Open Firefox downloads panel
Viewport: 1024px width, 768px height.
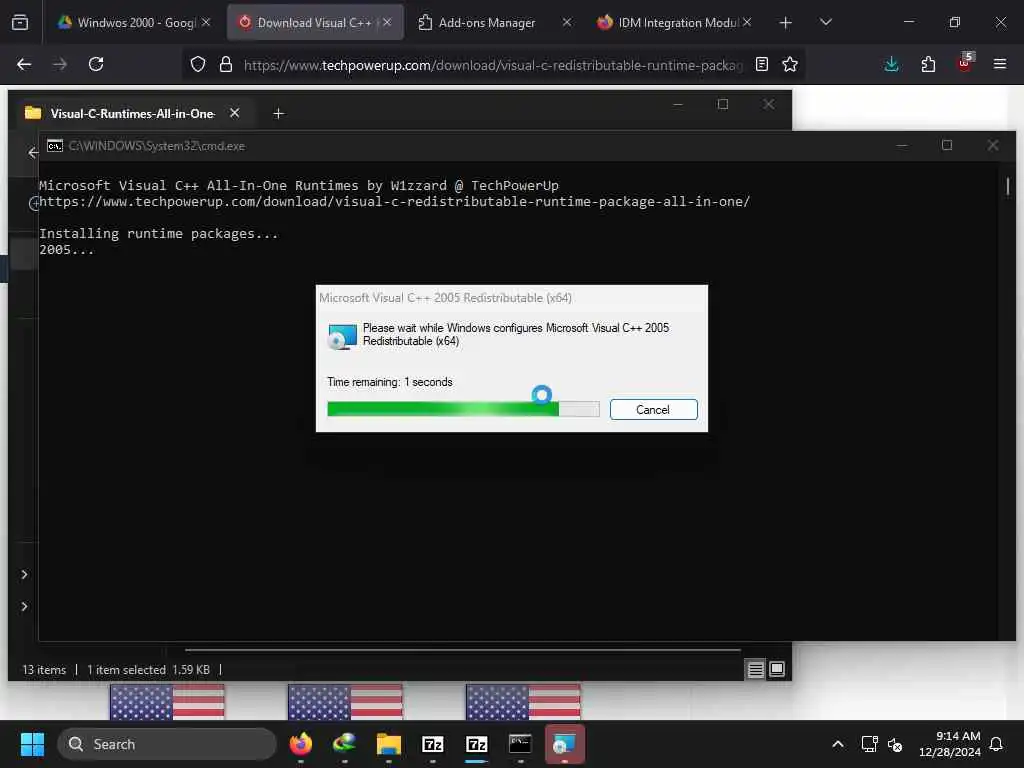point(891,64)
